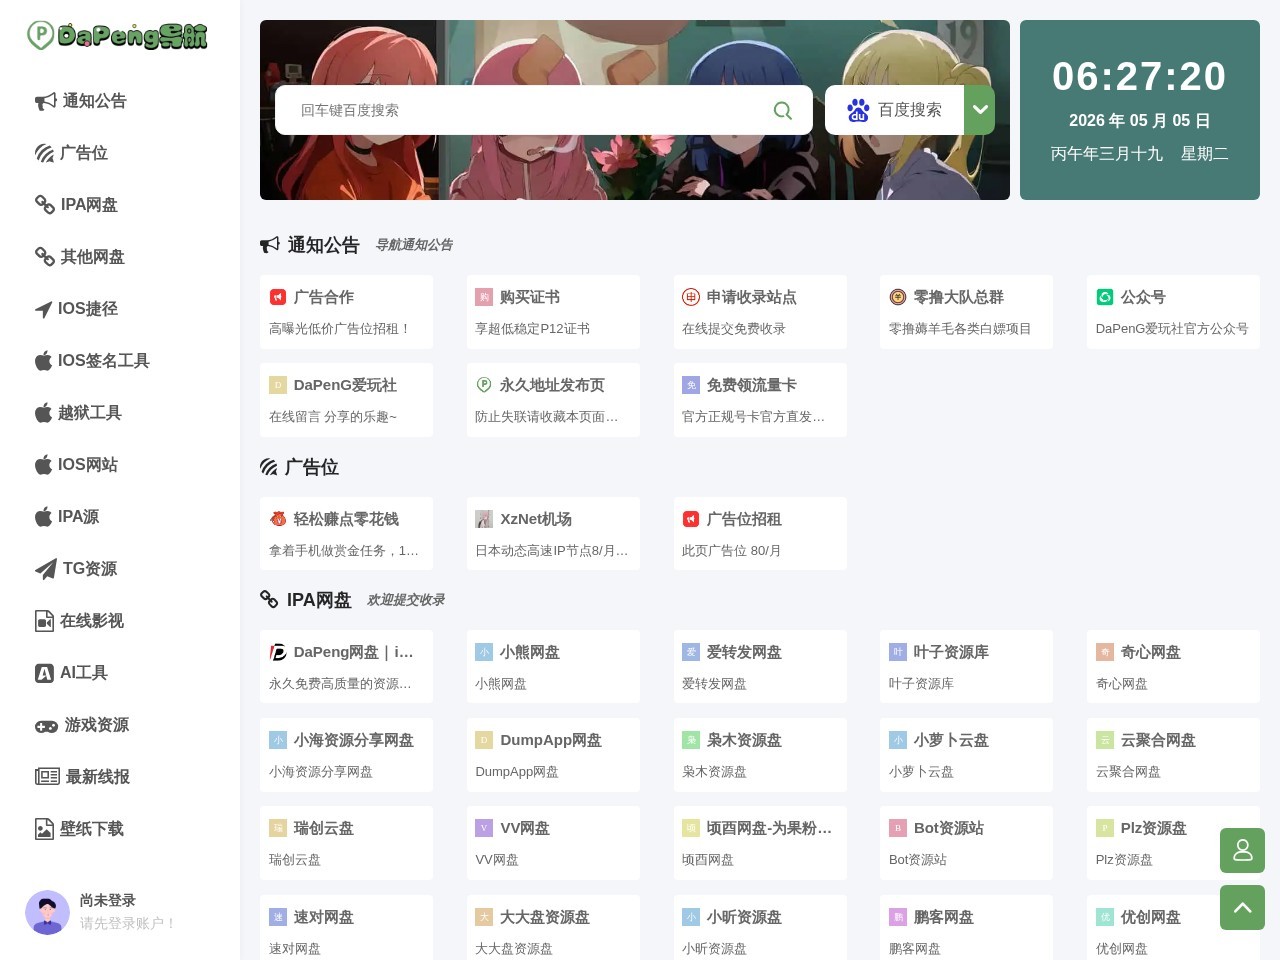
Task: Open the DumpApp网盘 card
Action: tap(553, 755)
